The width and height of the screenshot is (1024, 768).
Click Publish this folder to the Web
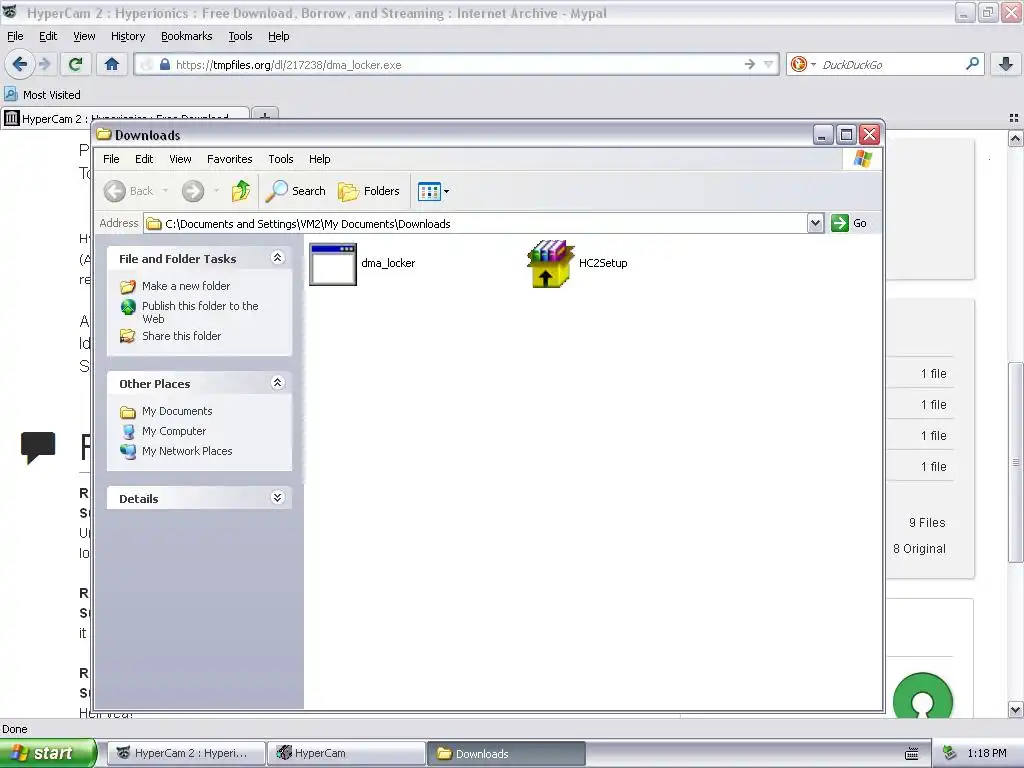(x=200, y=312)
